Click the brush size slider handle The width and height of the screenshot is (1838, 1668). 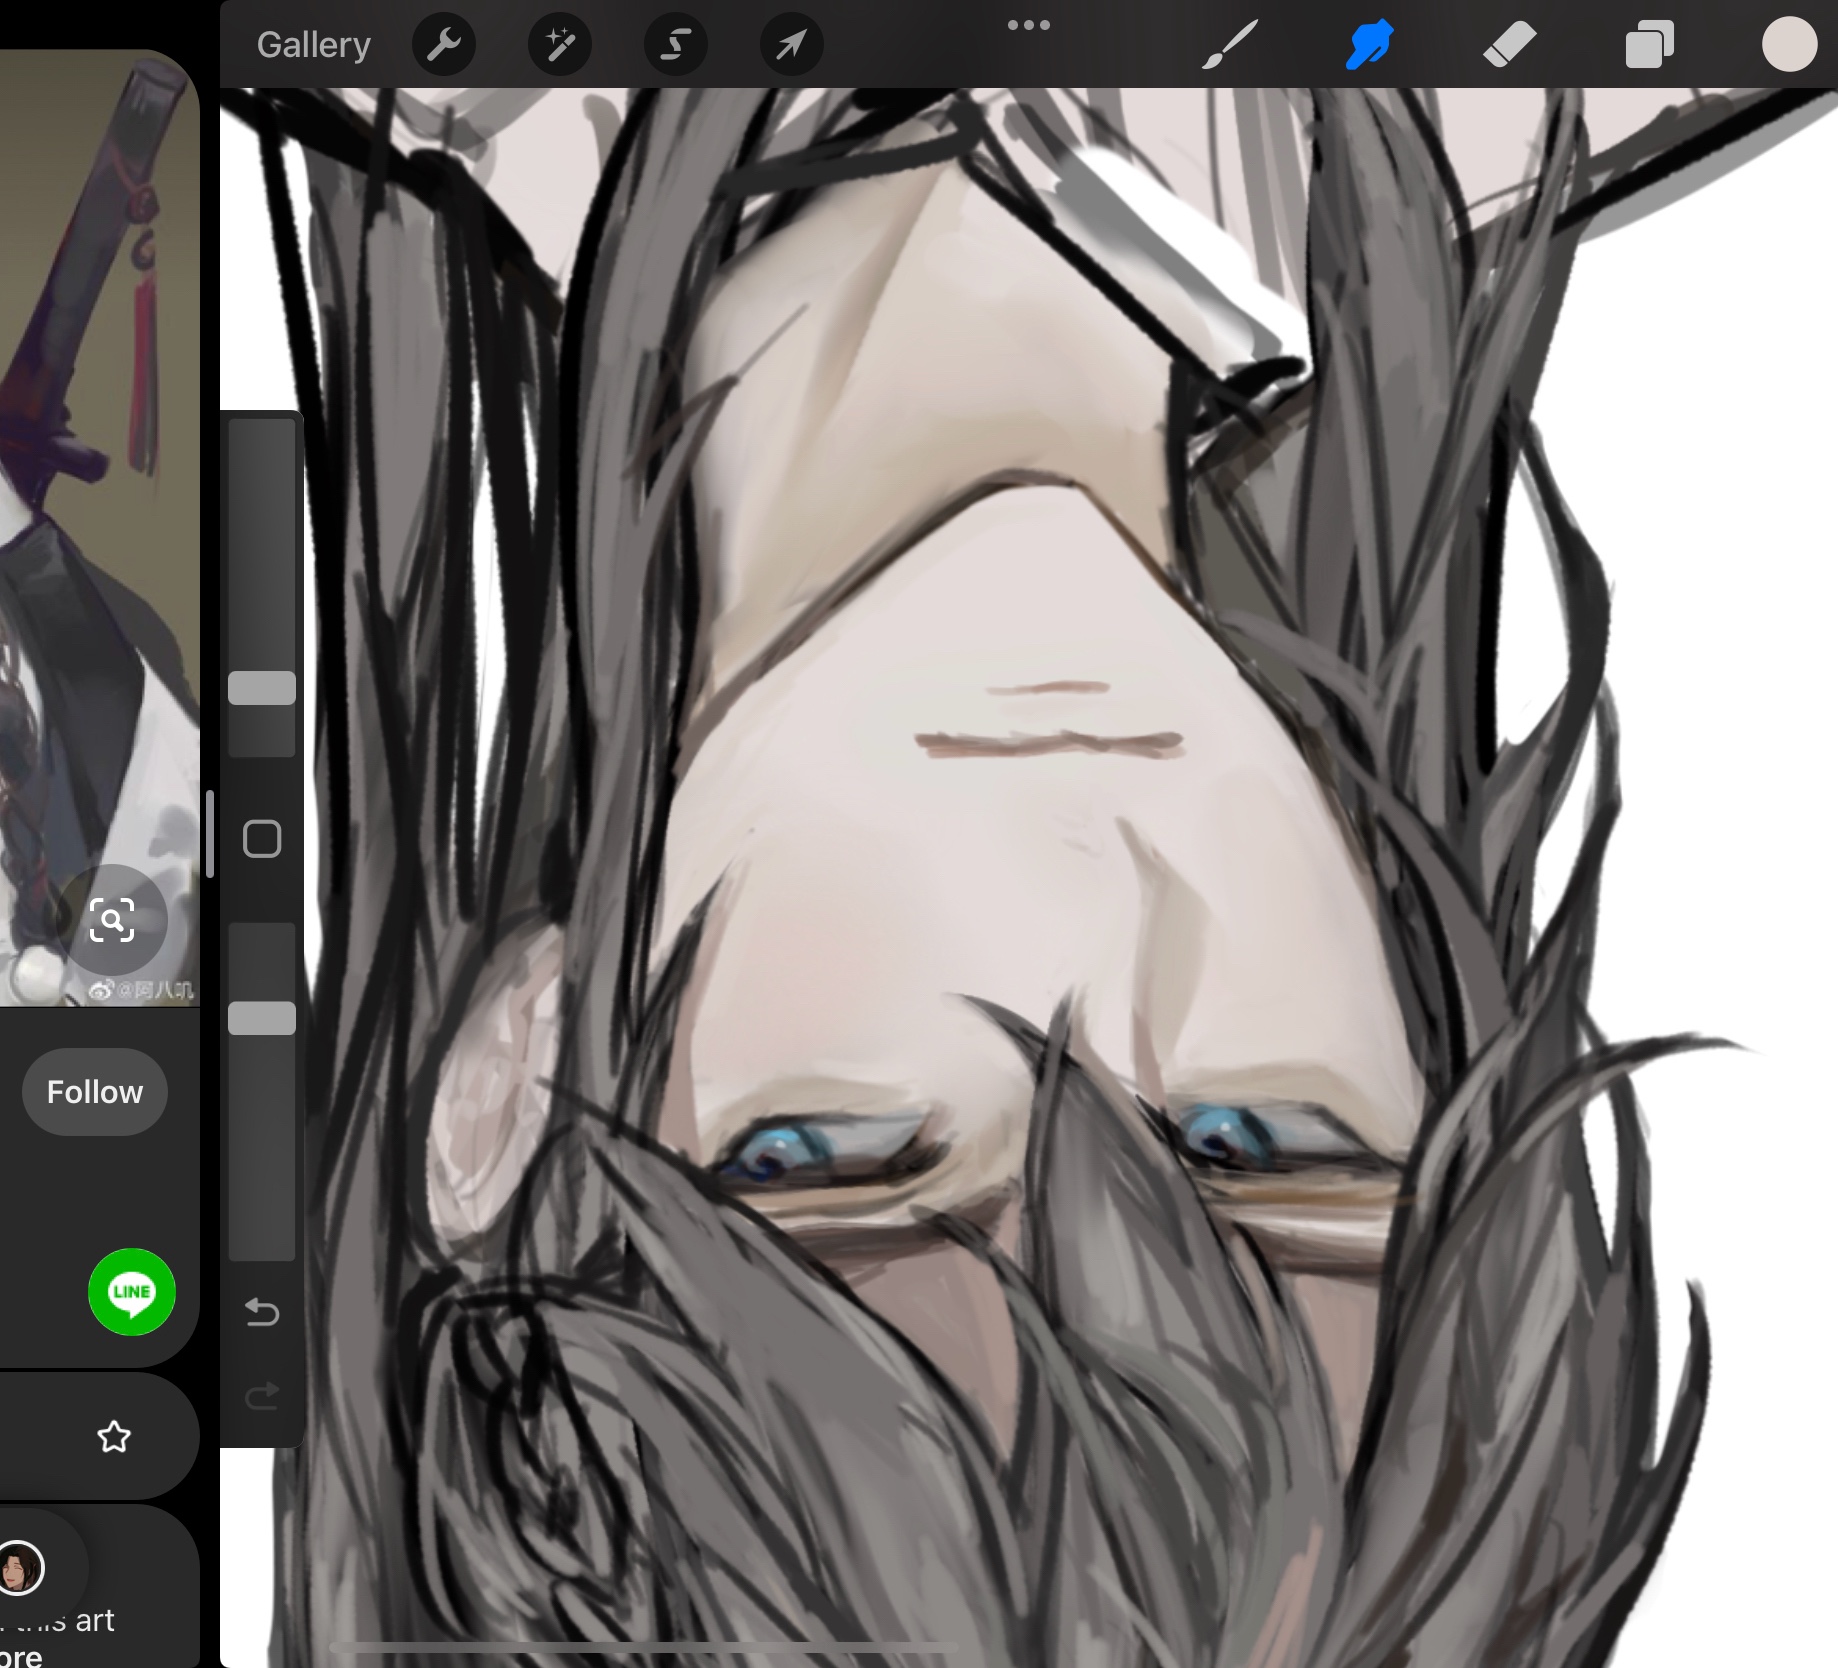click(262, 688)
